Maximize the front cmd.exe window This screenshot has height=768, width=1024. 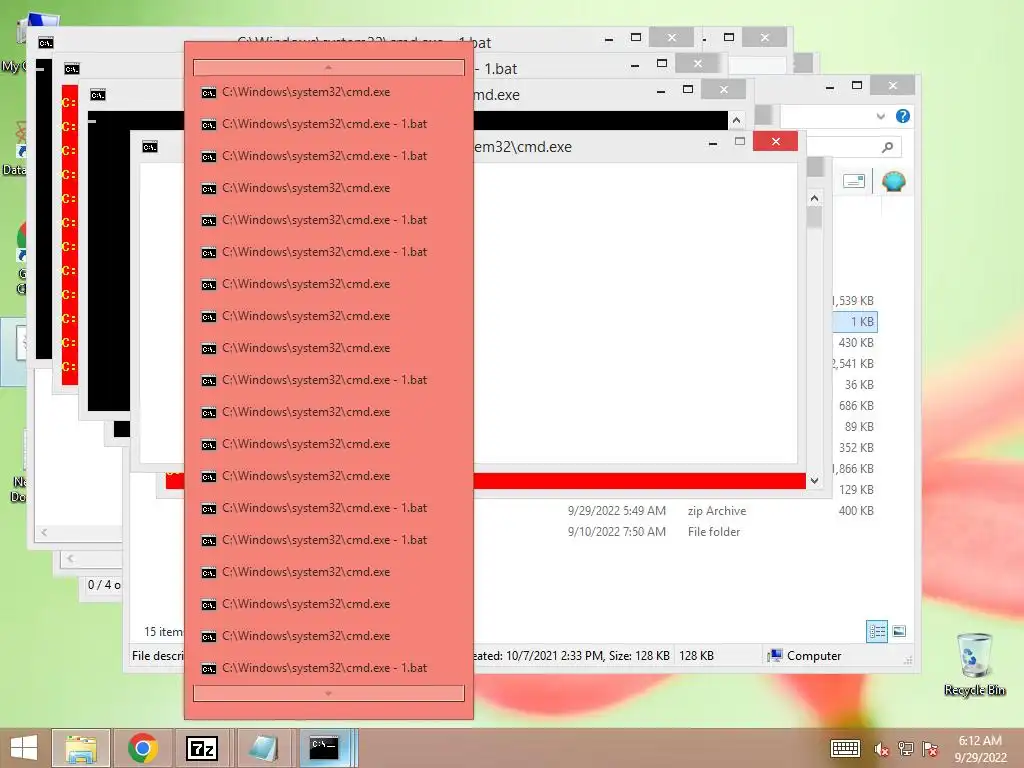click(740, 141)
